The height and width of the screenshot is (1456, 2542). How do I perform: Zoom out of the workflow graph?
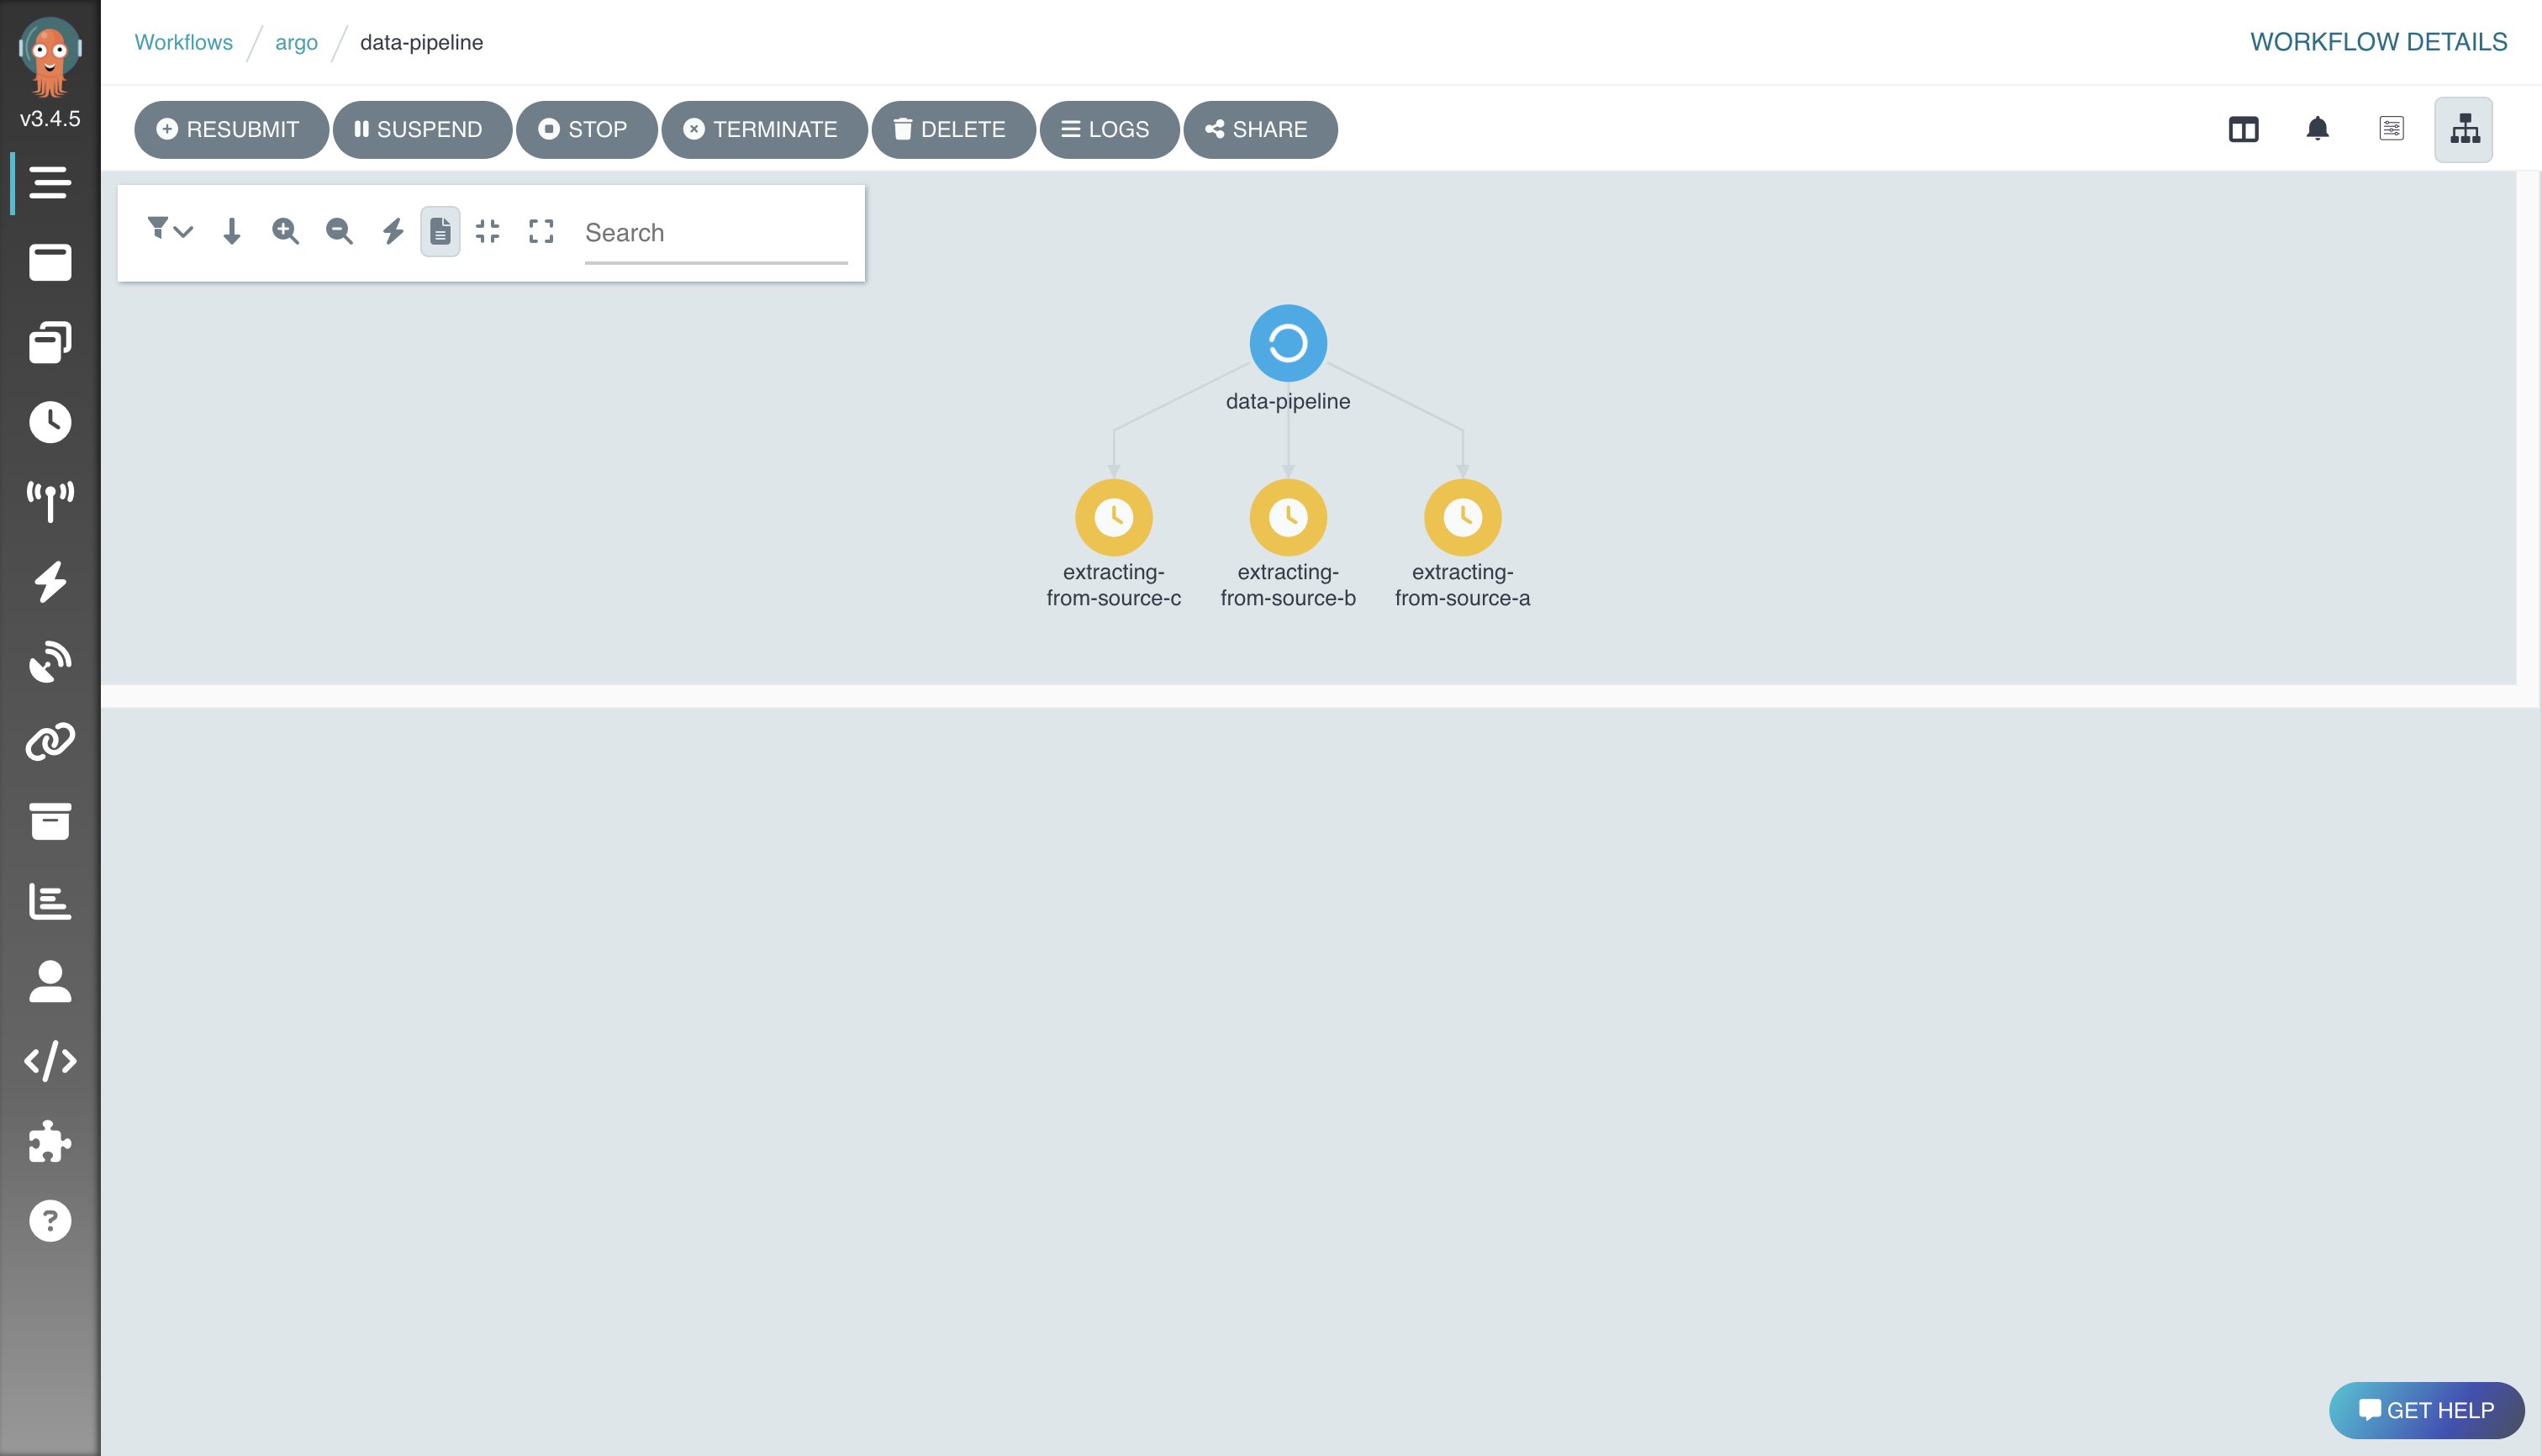tap(339, 231)
